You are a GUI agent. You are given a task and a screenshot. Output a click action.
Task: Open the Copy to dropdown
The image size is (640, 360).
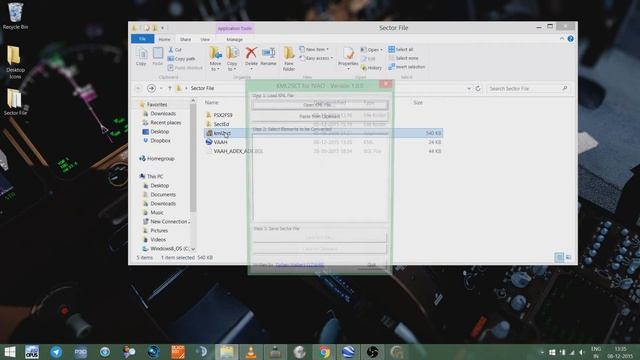tap(232, 59)
